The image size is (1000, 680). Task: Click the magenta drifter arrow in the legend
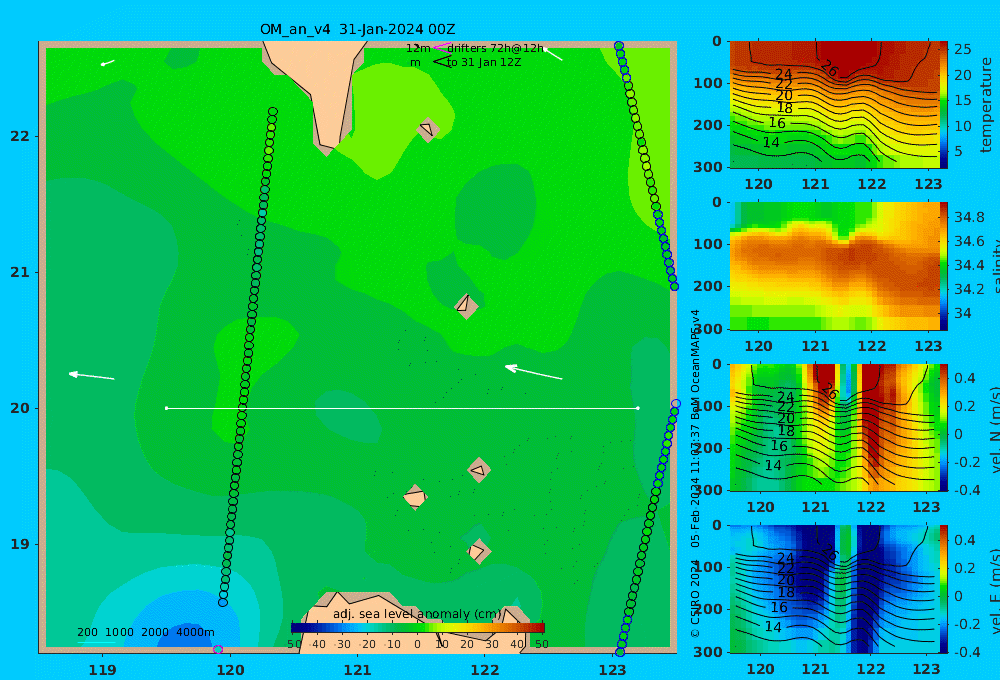point(441,47)
